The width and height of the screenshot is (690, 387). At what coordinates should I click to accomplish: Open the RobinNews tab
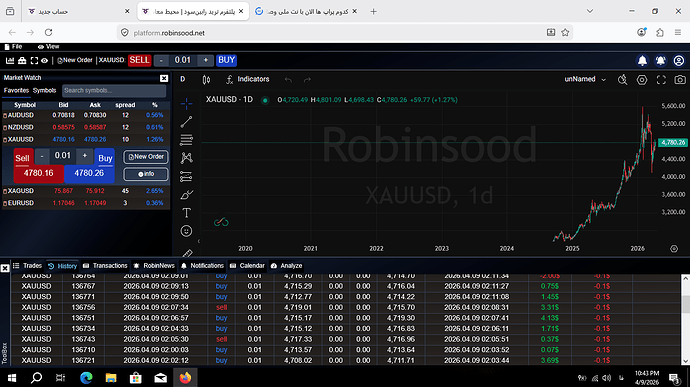[154, 266]
